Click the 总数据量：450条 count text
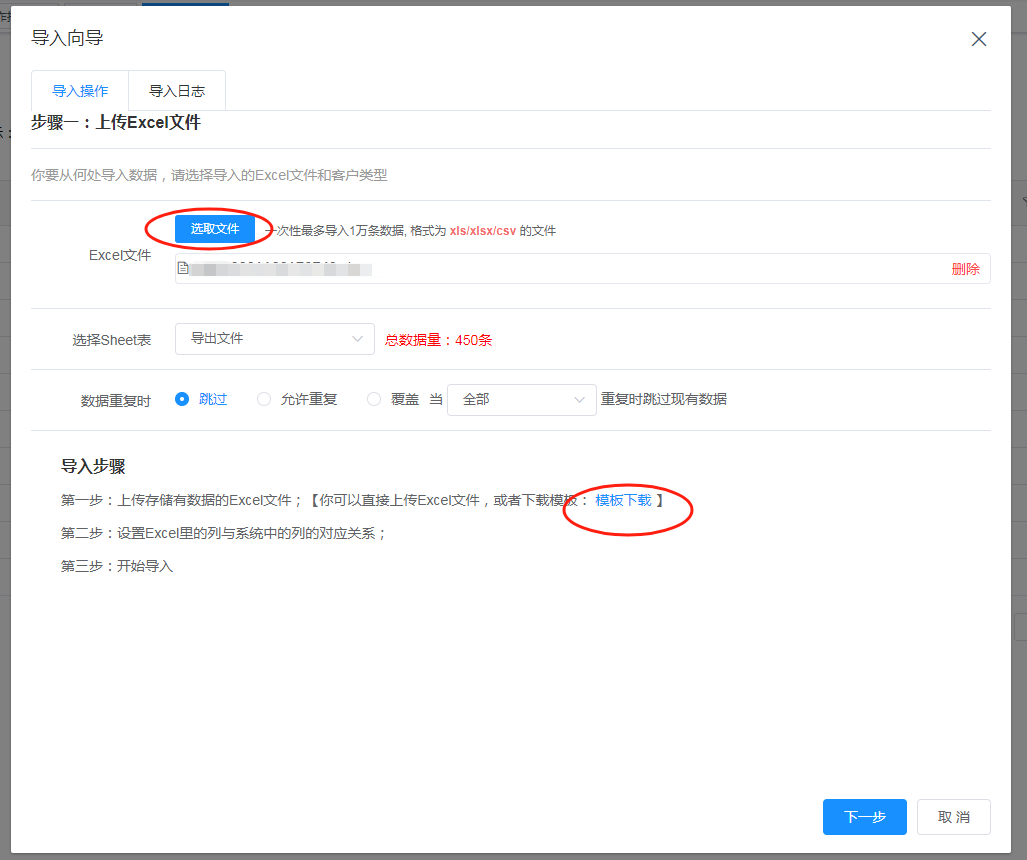The height and width of the screenshot is (860, 1027). click(x=438, y=340)
